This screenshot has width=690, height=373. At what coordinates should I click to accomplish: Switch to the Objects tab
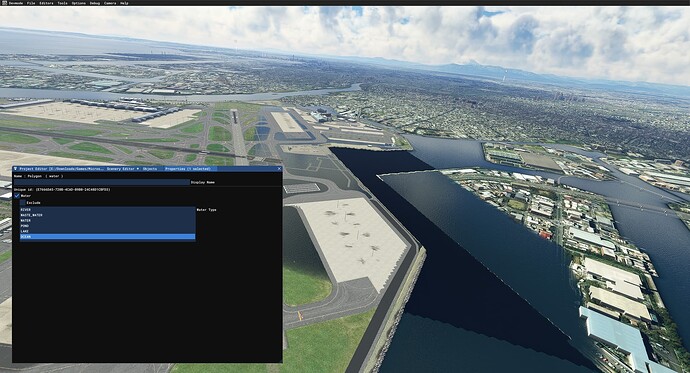150,168
